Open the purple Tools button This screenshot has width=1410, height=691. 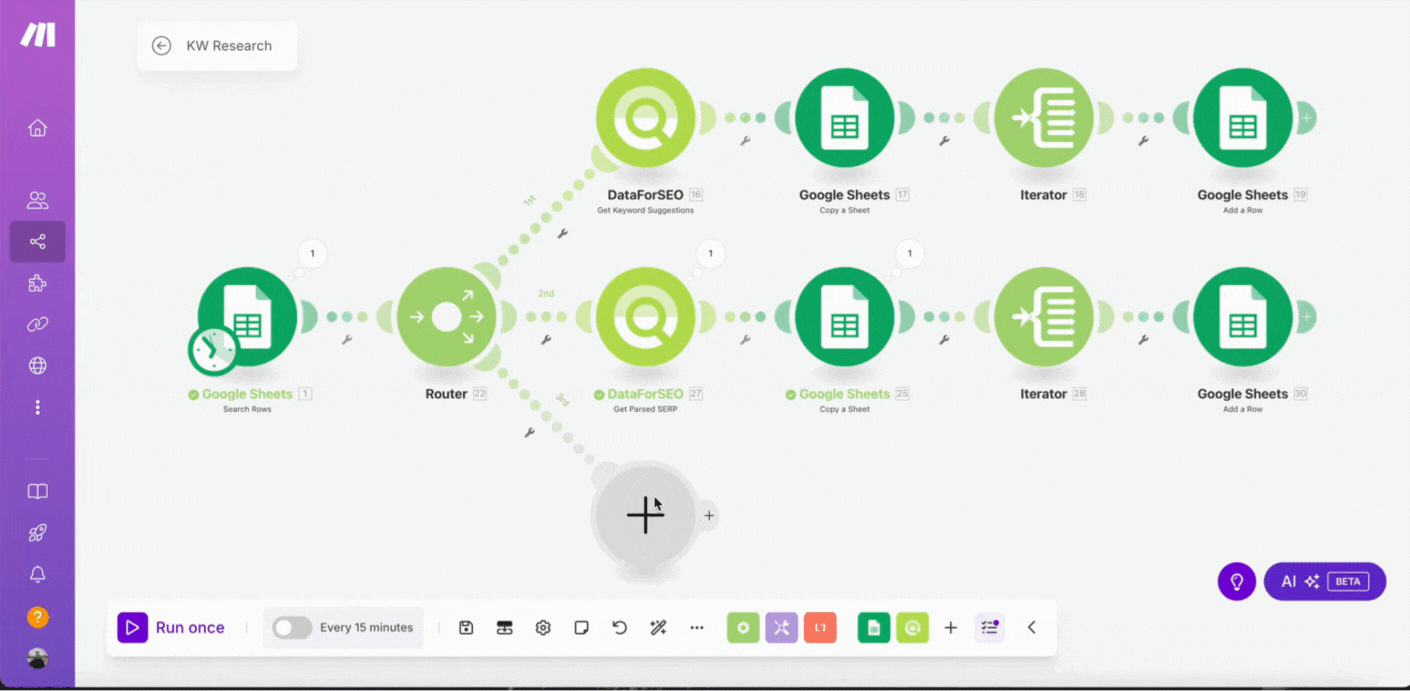[781, 627]
